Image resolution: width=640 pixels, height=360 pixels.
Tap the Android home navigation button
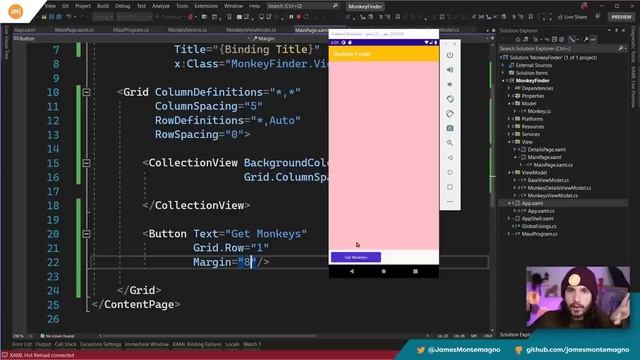(384, 271)
